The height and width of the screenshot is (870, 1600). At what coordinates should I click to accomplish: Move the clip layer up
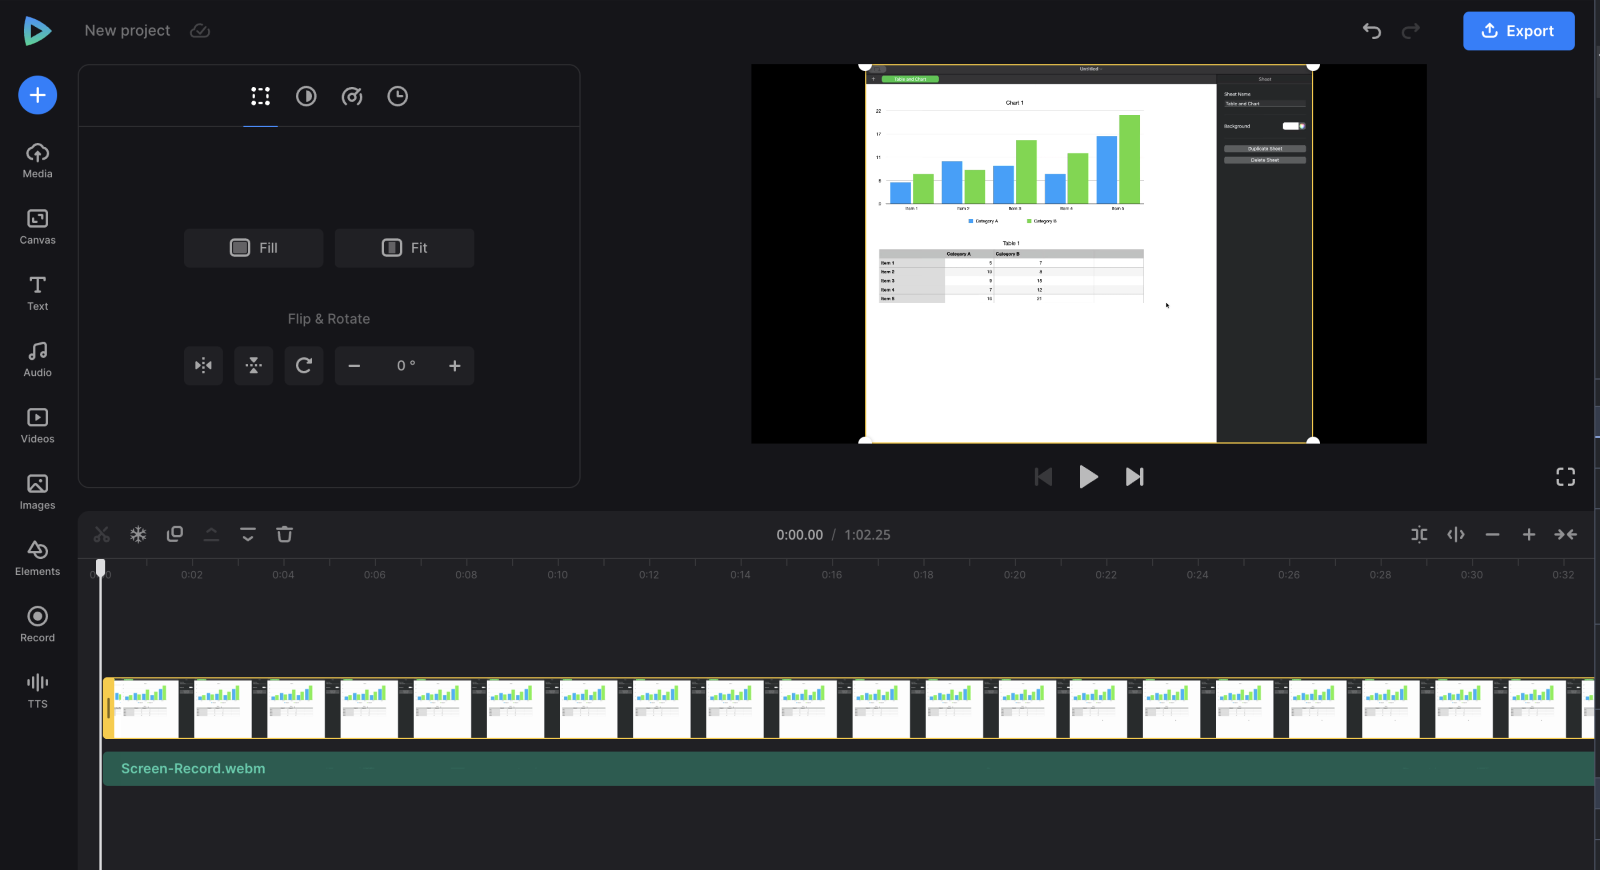[211, 535]
